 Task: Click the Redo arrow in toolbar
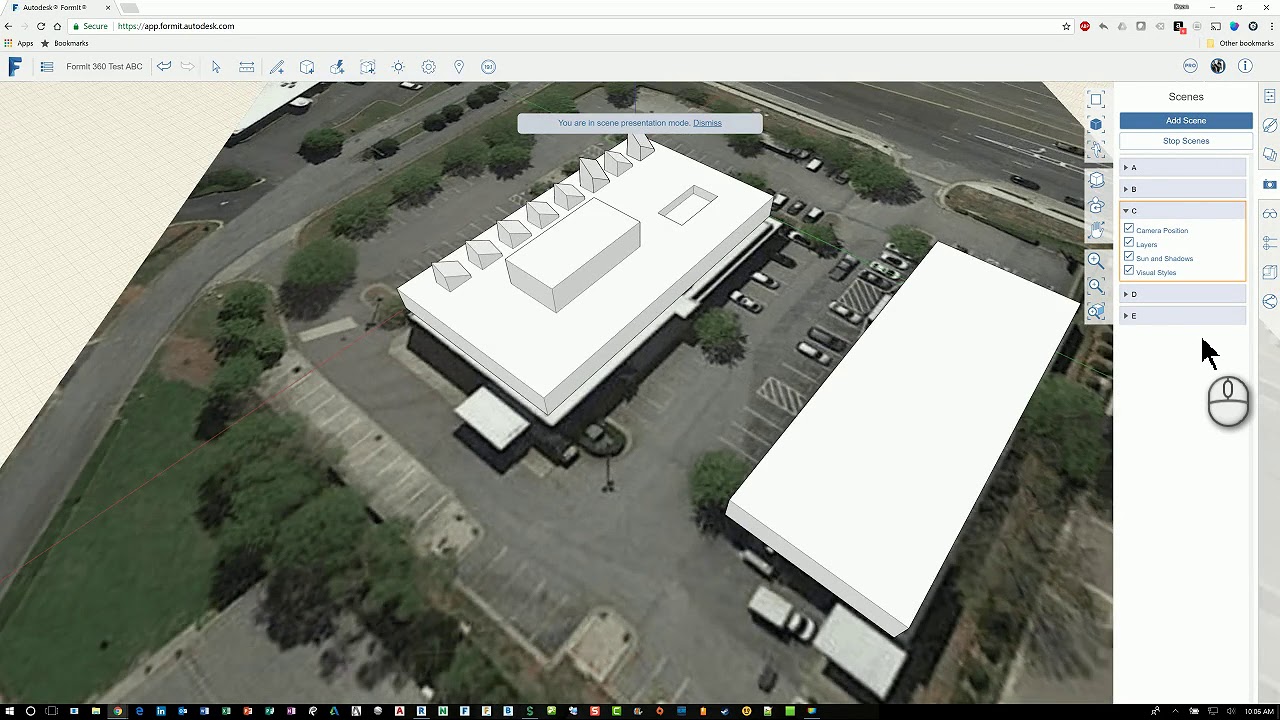pos(187,67)
